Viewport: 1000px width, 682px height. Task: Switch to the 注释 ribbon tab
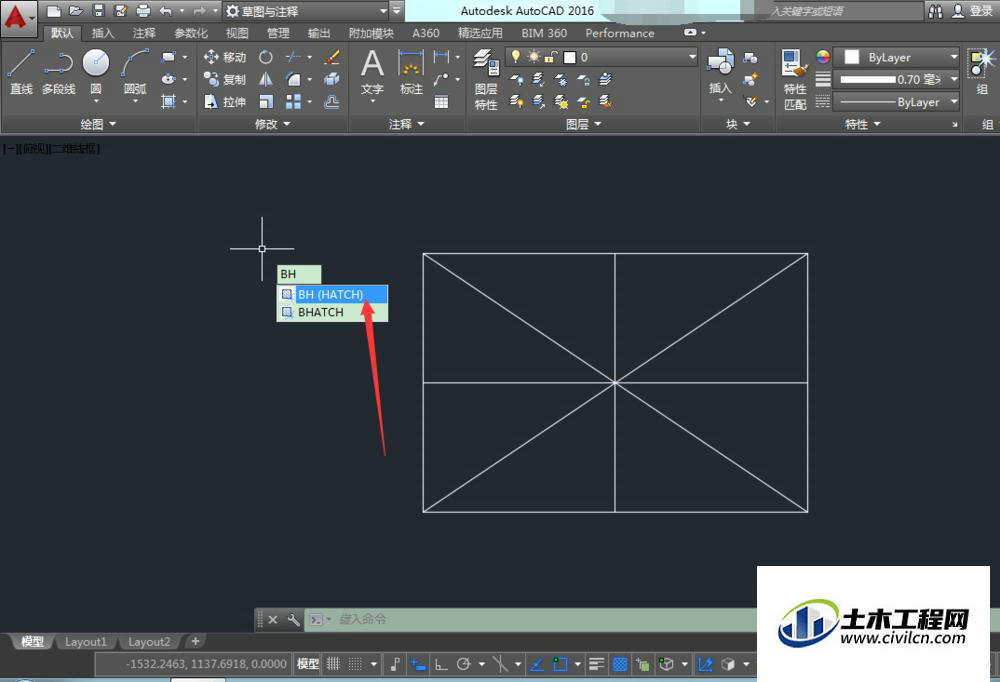click(x=143, y=33)
